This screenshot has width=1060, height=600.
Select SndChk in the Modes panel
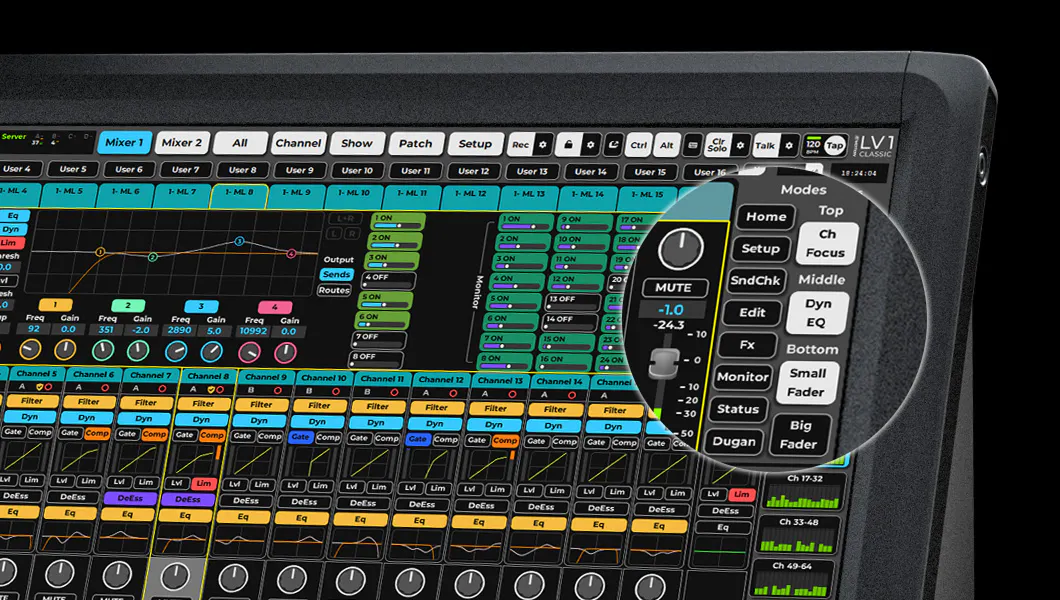755,280
